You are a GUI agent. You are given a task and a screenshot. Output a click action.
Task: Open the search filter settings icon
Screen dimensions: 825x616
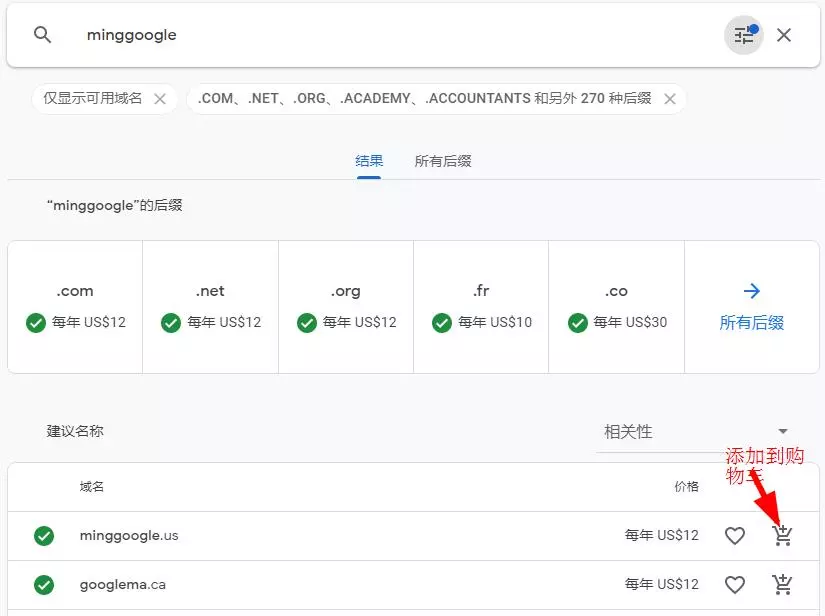coord(743,35)
